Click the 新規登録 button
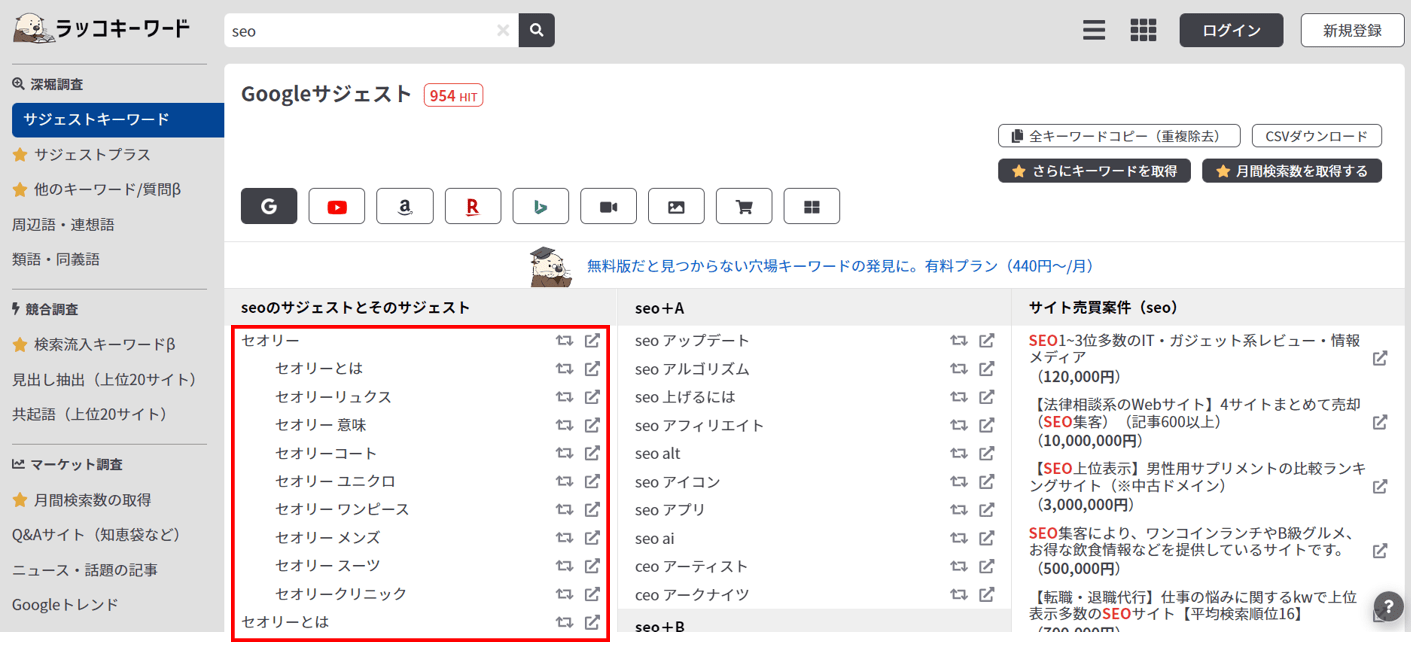The width and height of the screenshot is (1411, 657). [1352, 31]
